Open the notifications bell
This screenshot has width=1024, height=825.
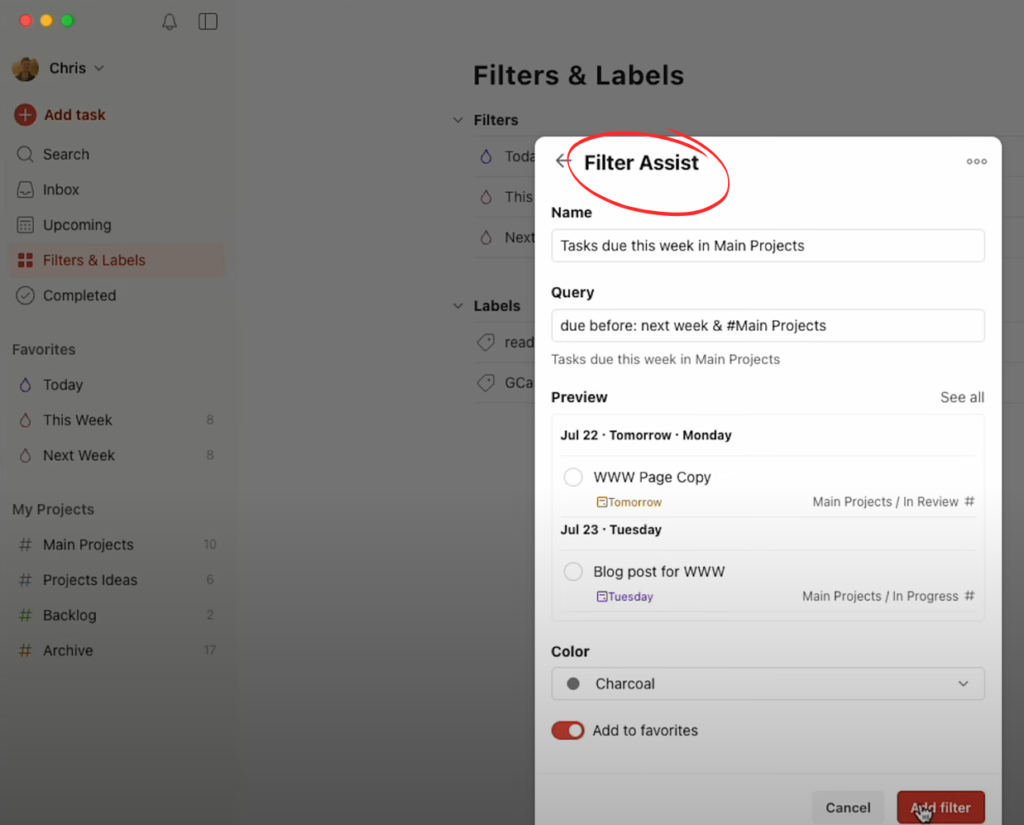[169, 22]
